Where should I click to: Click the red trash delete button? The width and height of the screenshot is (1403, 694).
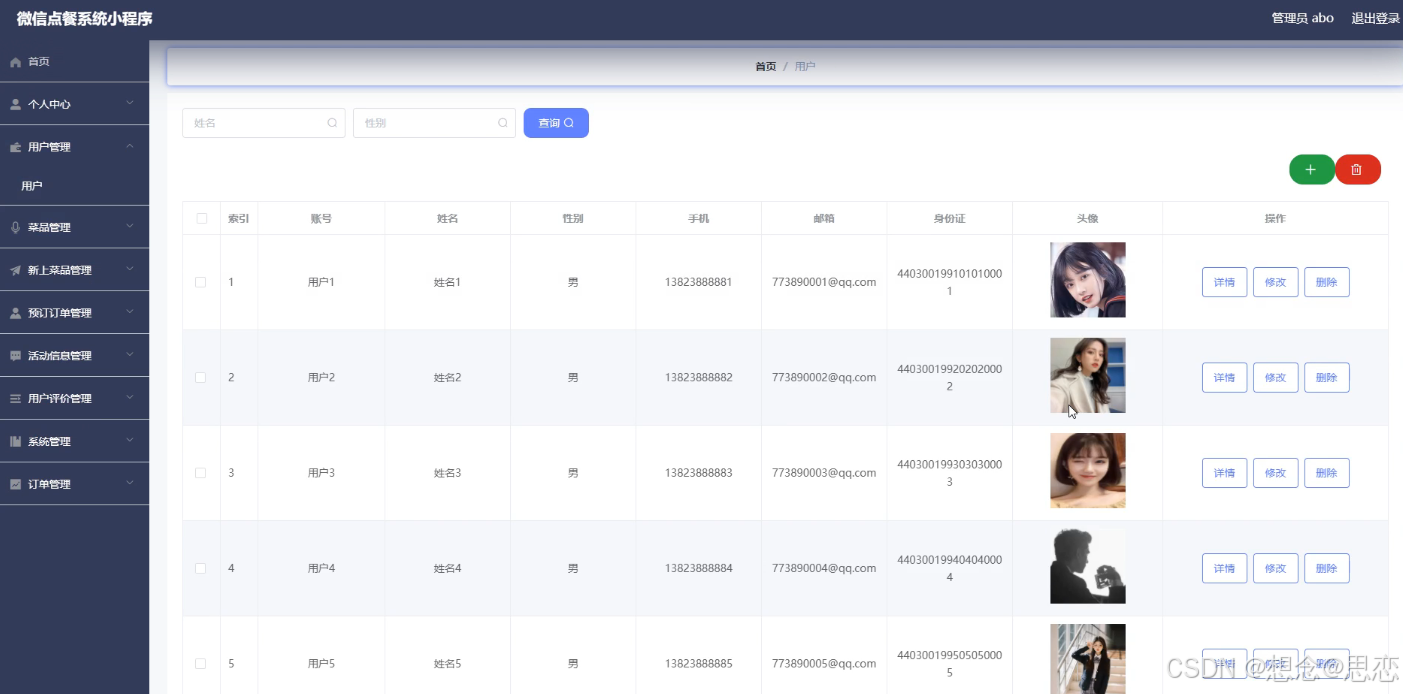pos(1357,170)
